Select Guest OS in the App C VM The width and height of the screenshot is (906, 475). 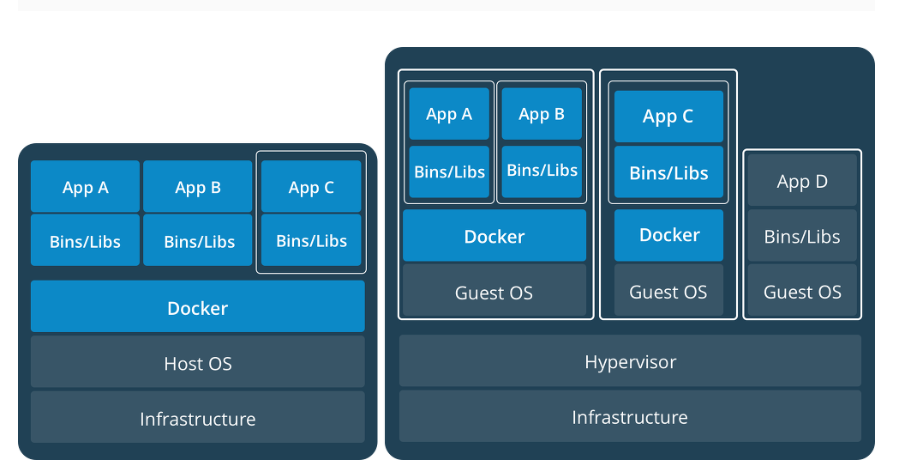coord(669,291)
